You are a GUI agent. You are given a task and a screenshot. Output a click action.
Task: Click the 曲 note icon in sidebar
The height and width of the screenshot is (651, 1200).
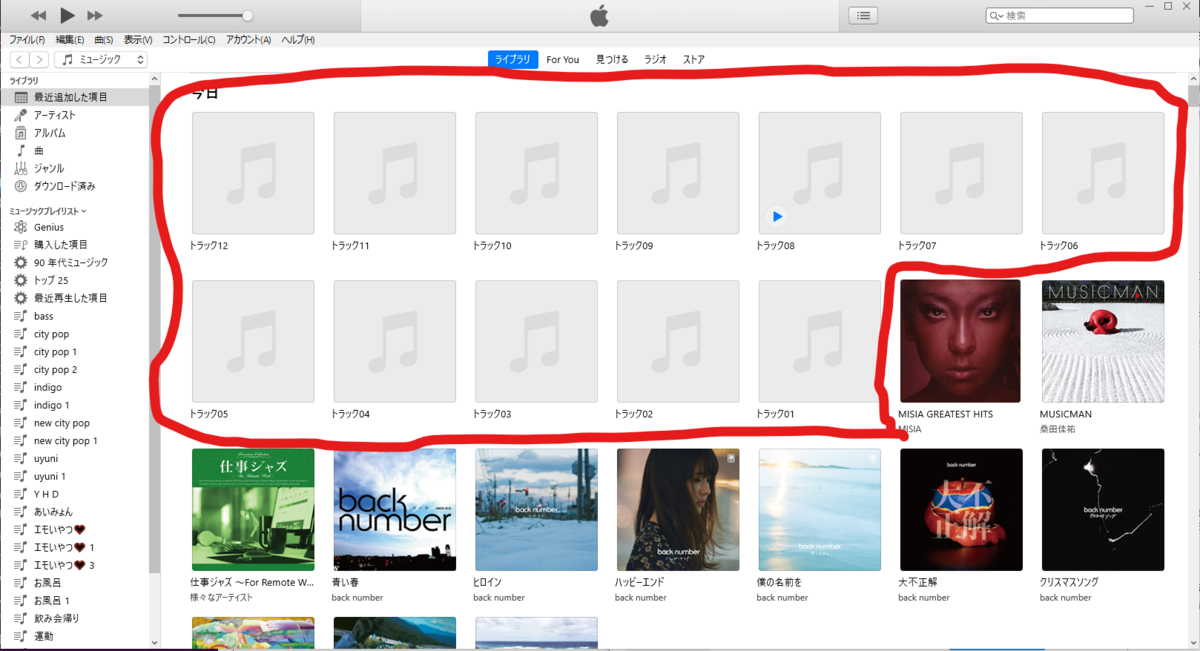(21, 151)
